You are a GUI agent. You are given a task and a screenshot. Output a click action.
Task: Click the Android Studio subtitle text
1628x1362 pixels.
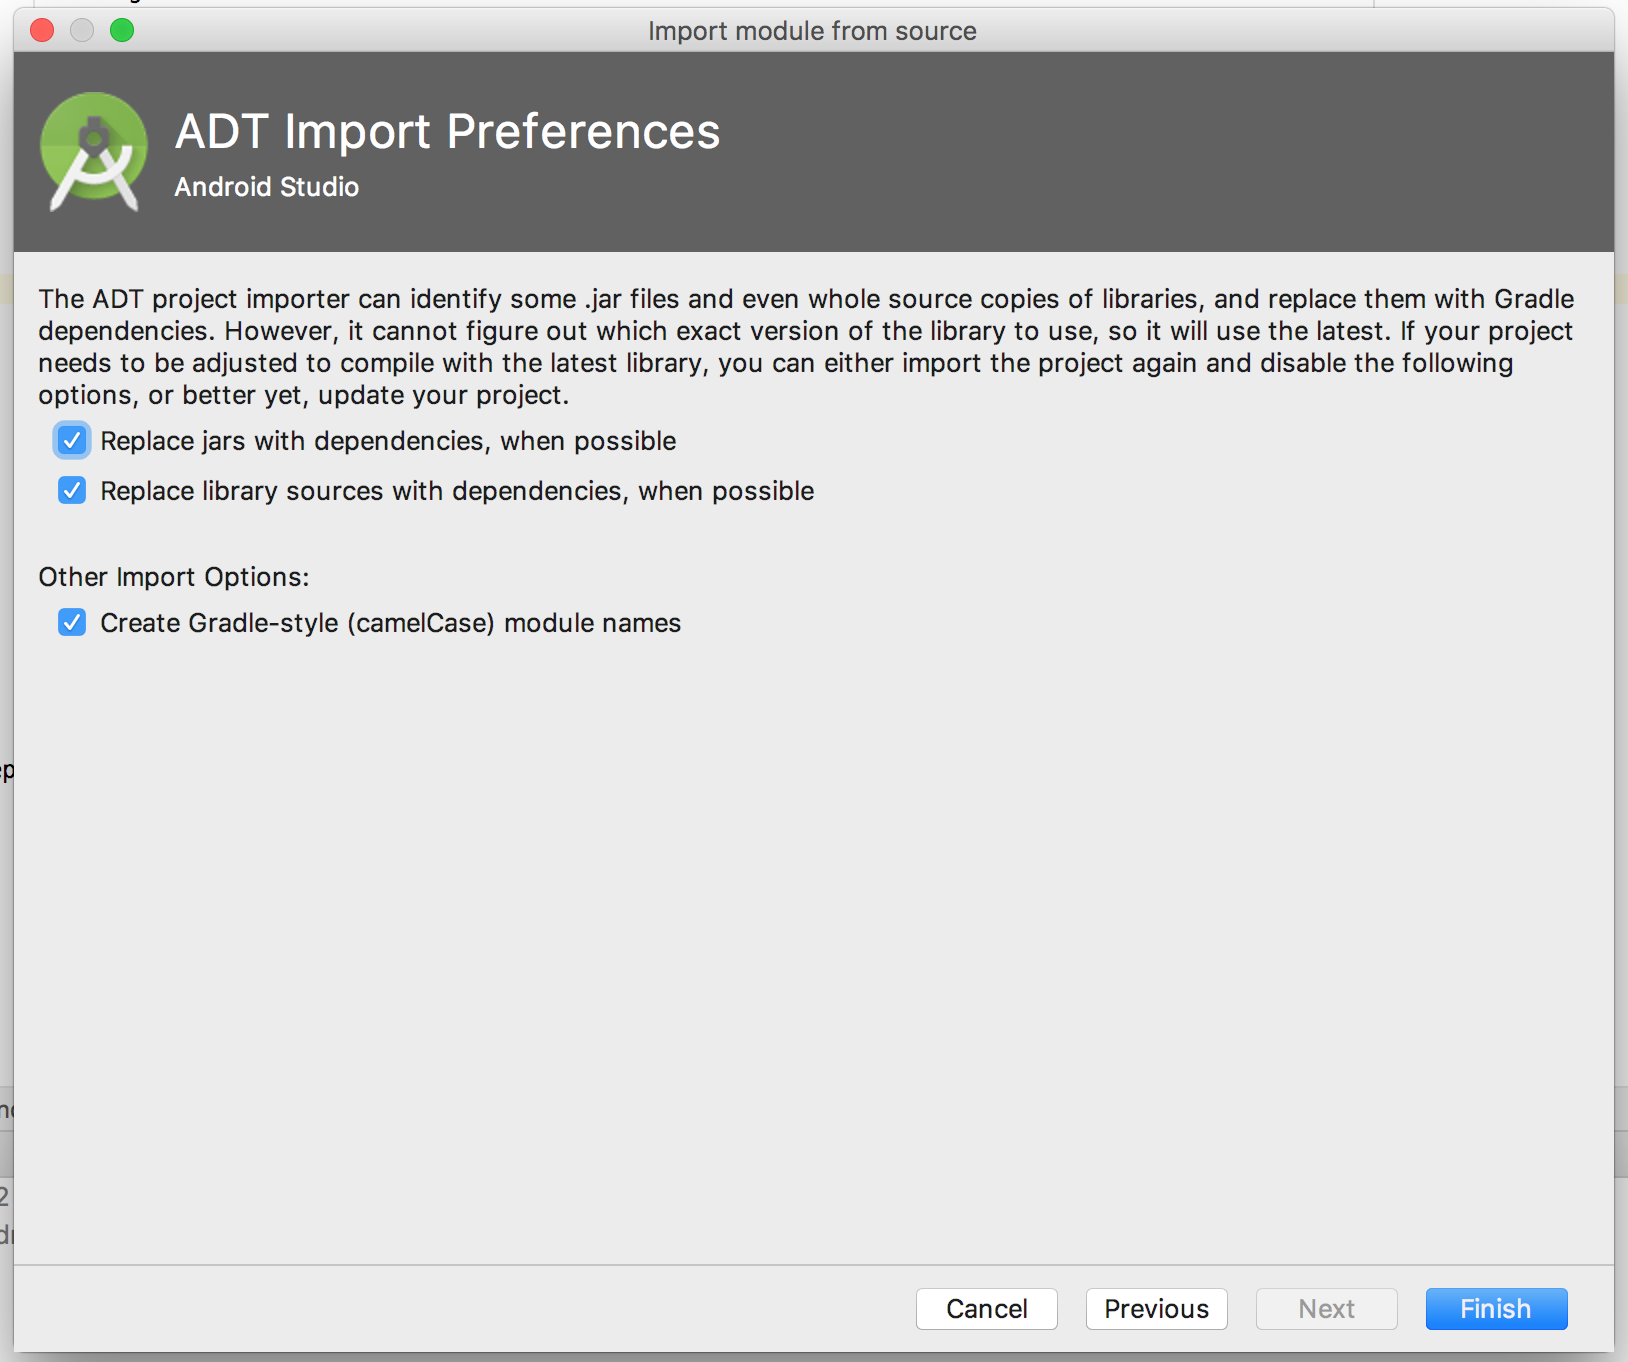[x=267, y=187]
